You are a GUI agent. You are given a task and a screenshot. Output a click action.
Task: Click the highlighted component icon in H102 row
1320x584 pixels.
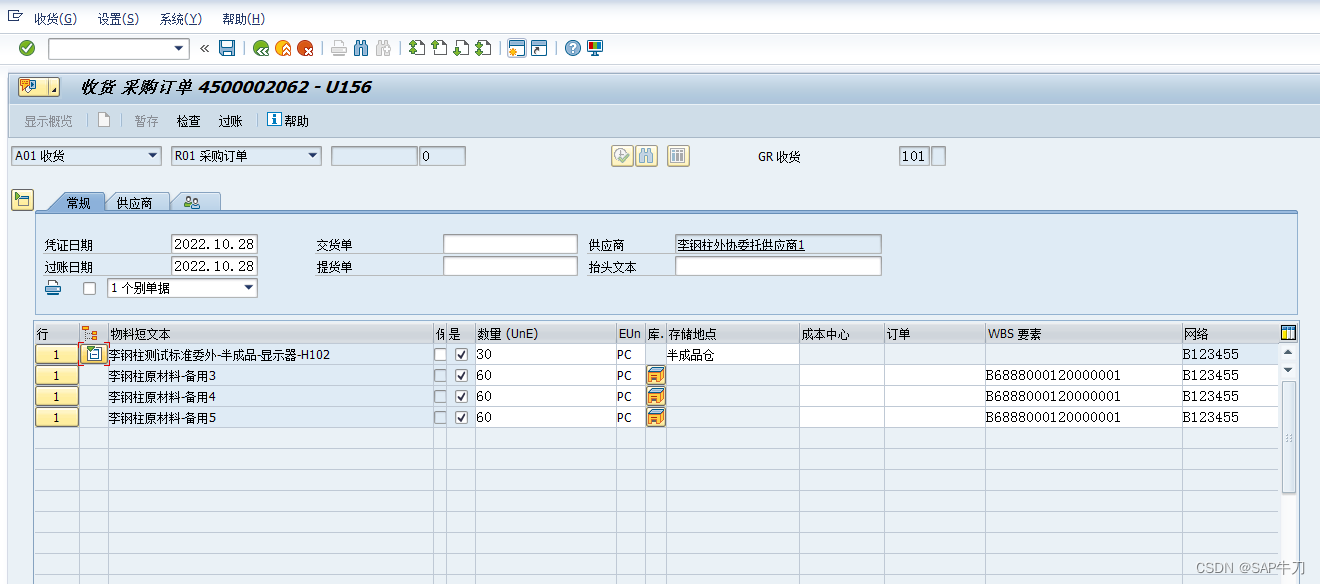point(94,354)
